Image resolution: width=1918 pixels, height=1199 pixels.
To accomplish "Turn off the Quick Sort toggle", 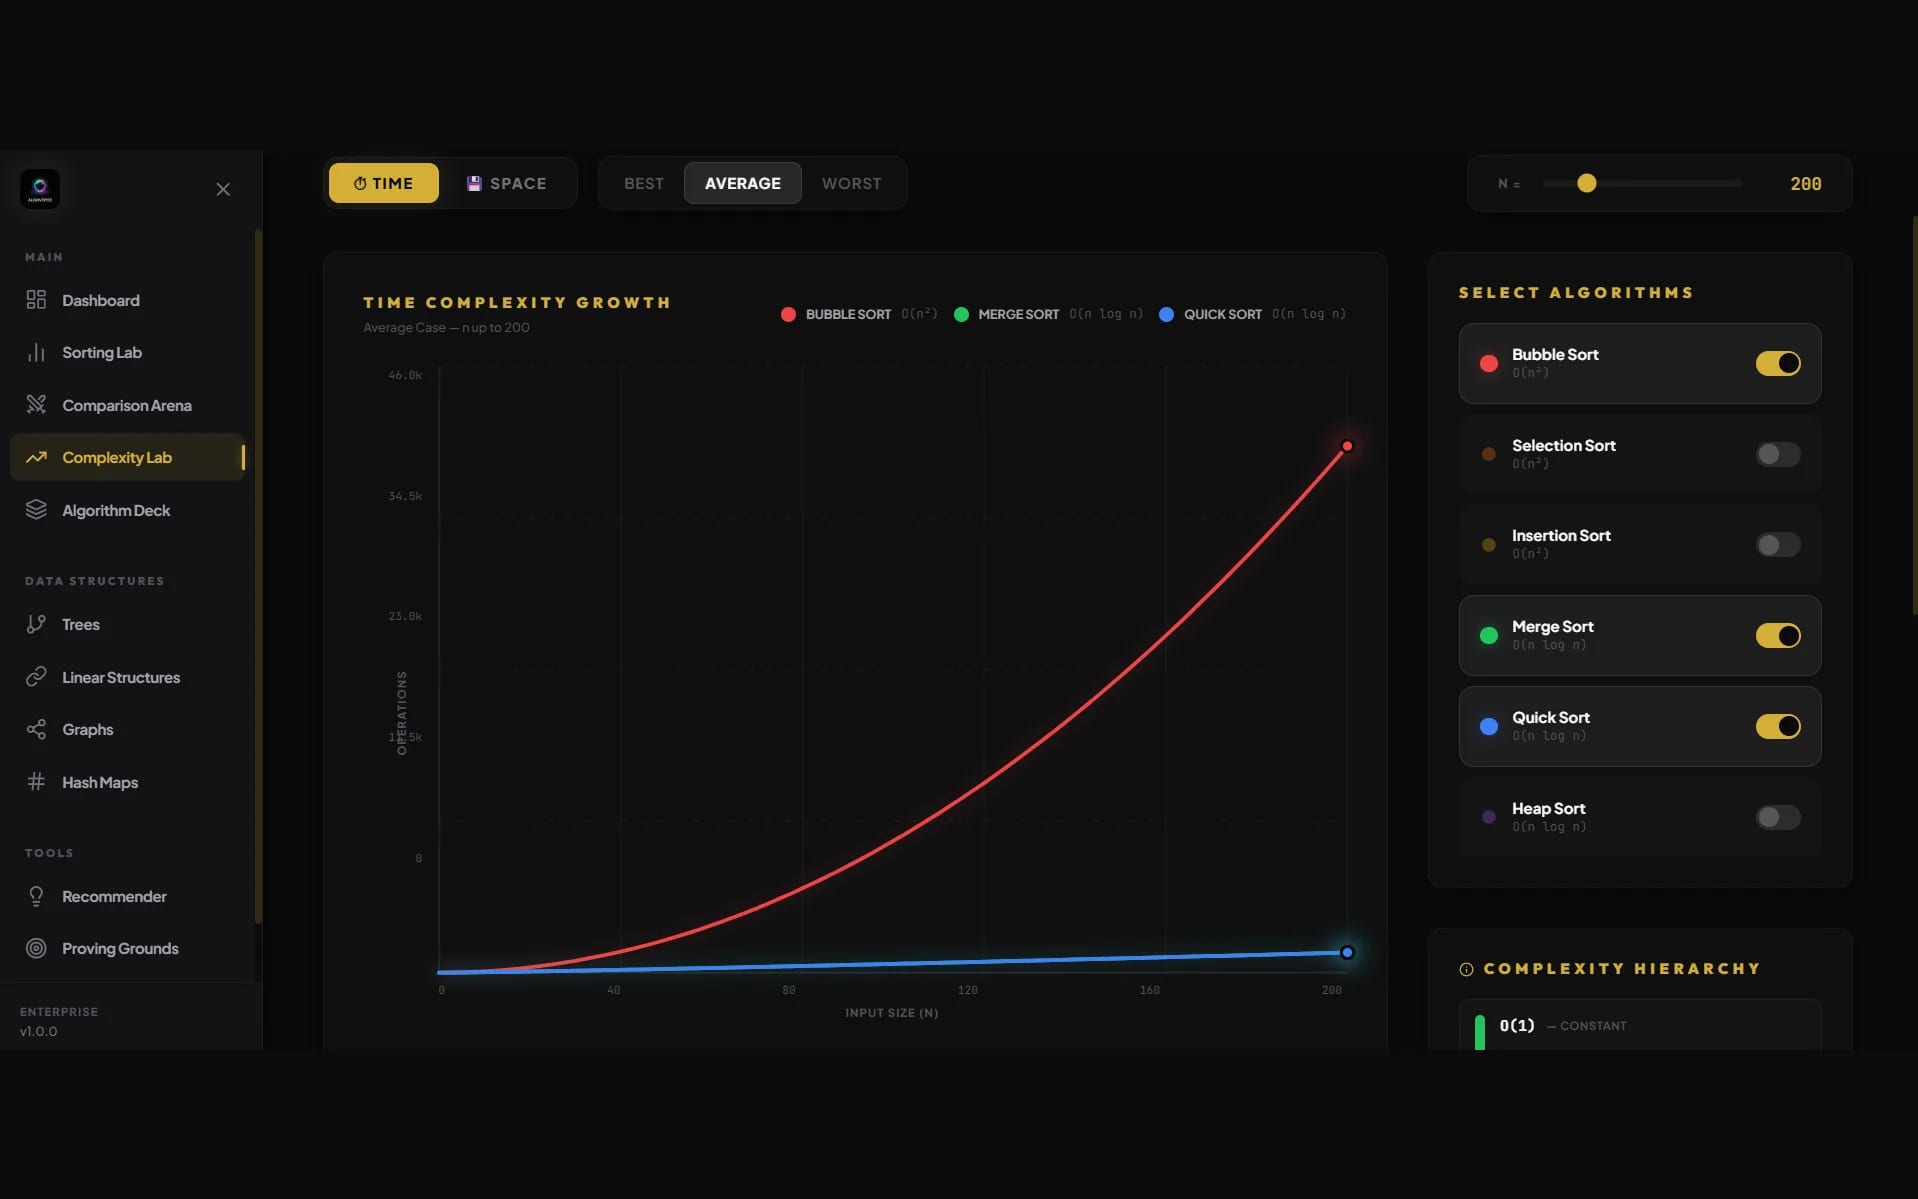I will point(1778,726).
